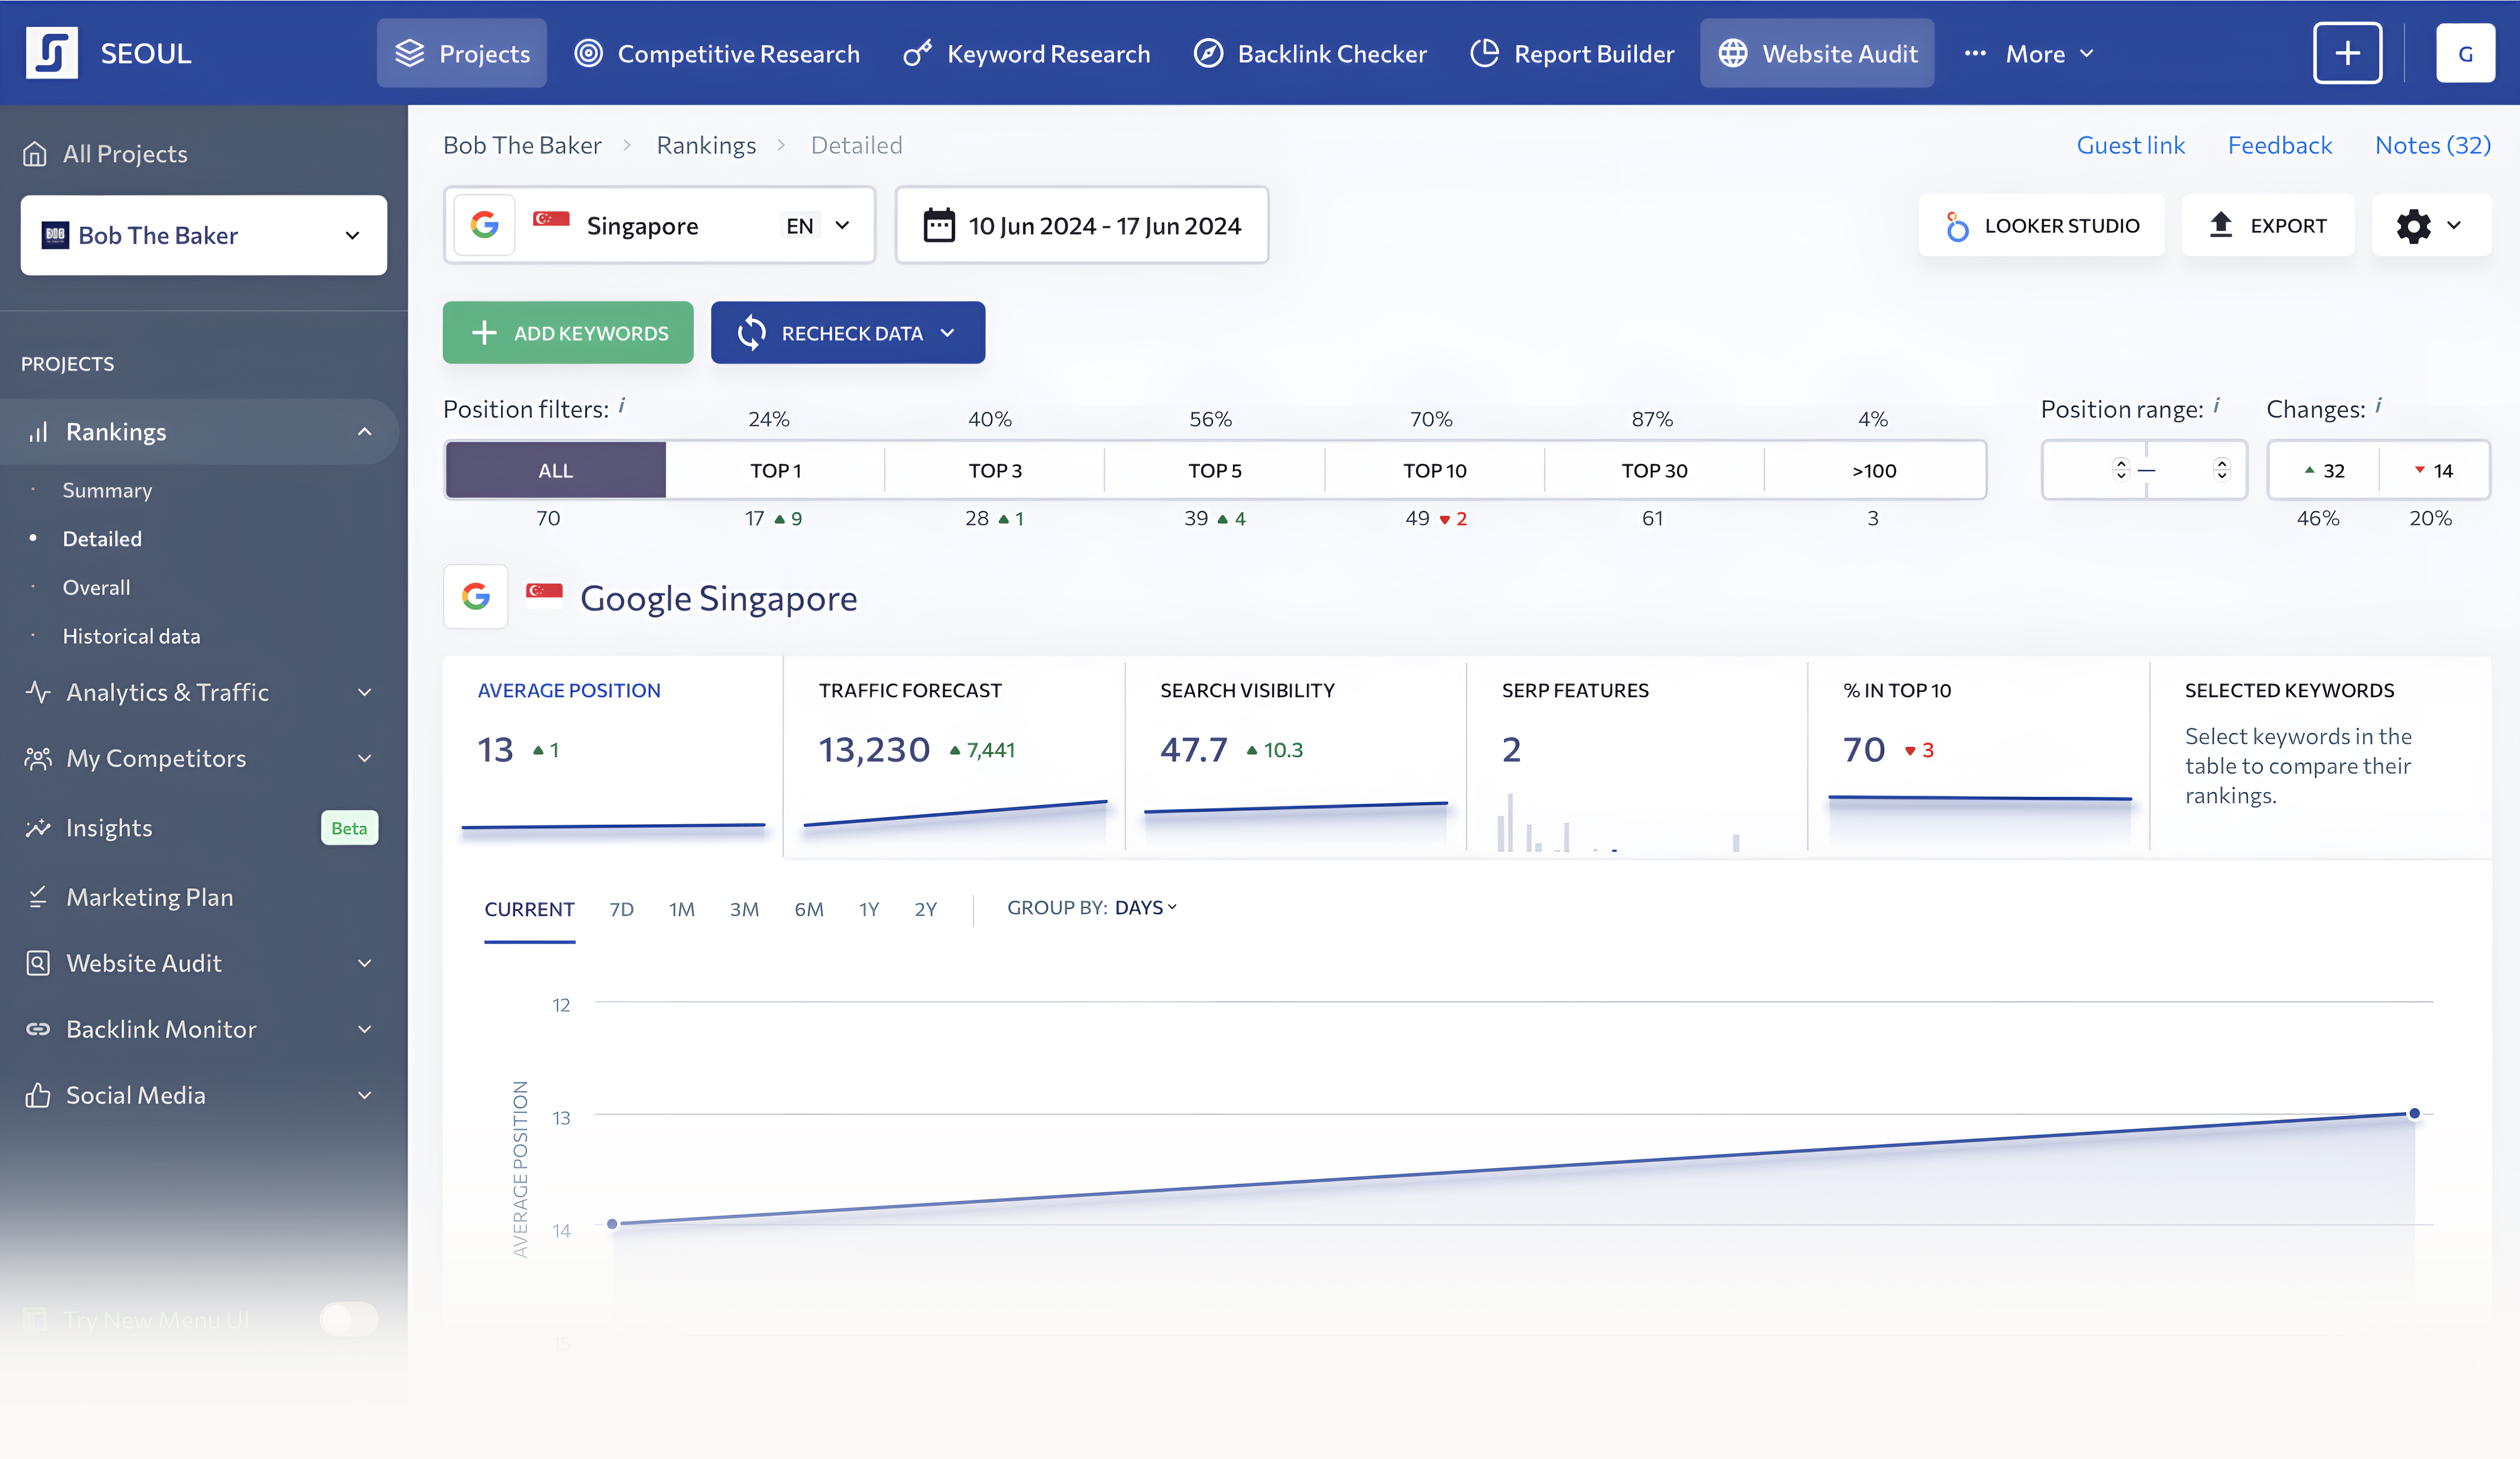This screenshot has width=2520, height=1459.
Task: Click the Analytics & Traffic pulse icon
Action: pyautogui.click(x=38, y=692)
